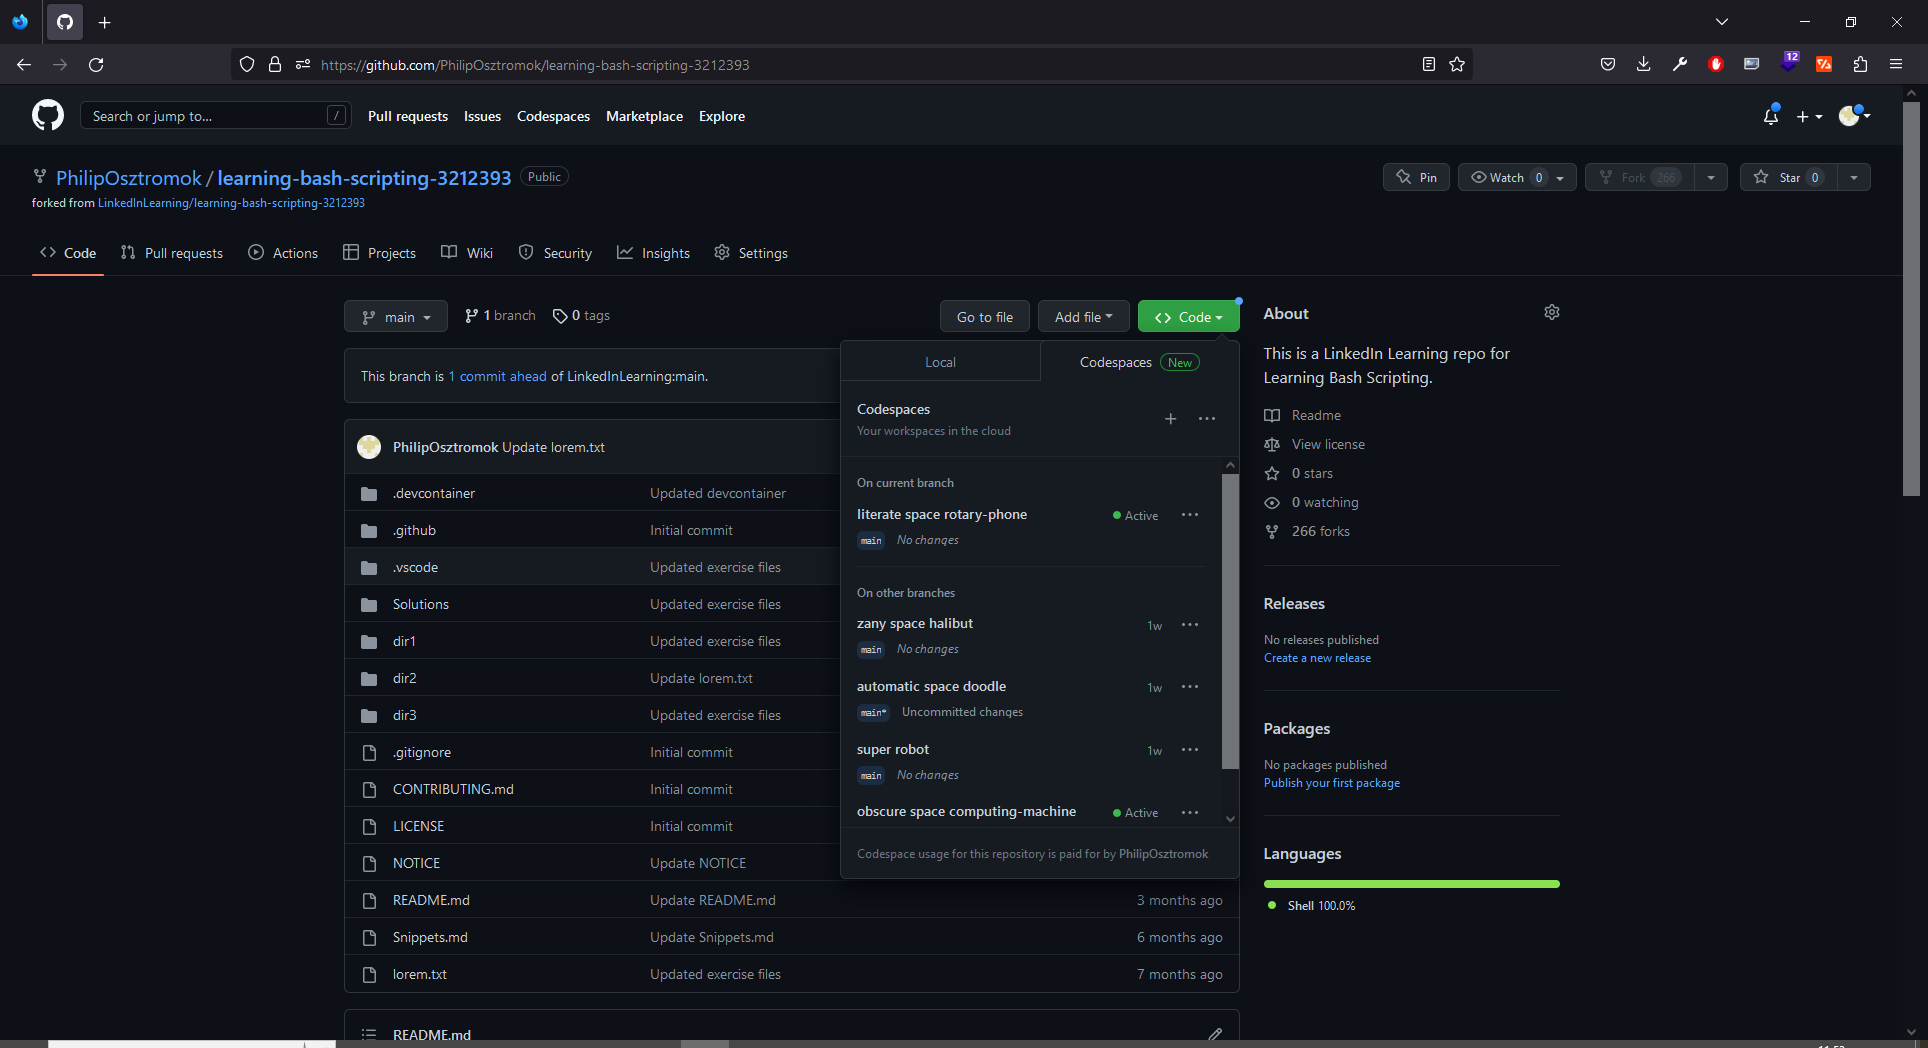This screenshot has height=1048, width=1928.
Task: Switch to the Local tab
Action: (940, 362)
